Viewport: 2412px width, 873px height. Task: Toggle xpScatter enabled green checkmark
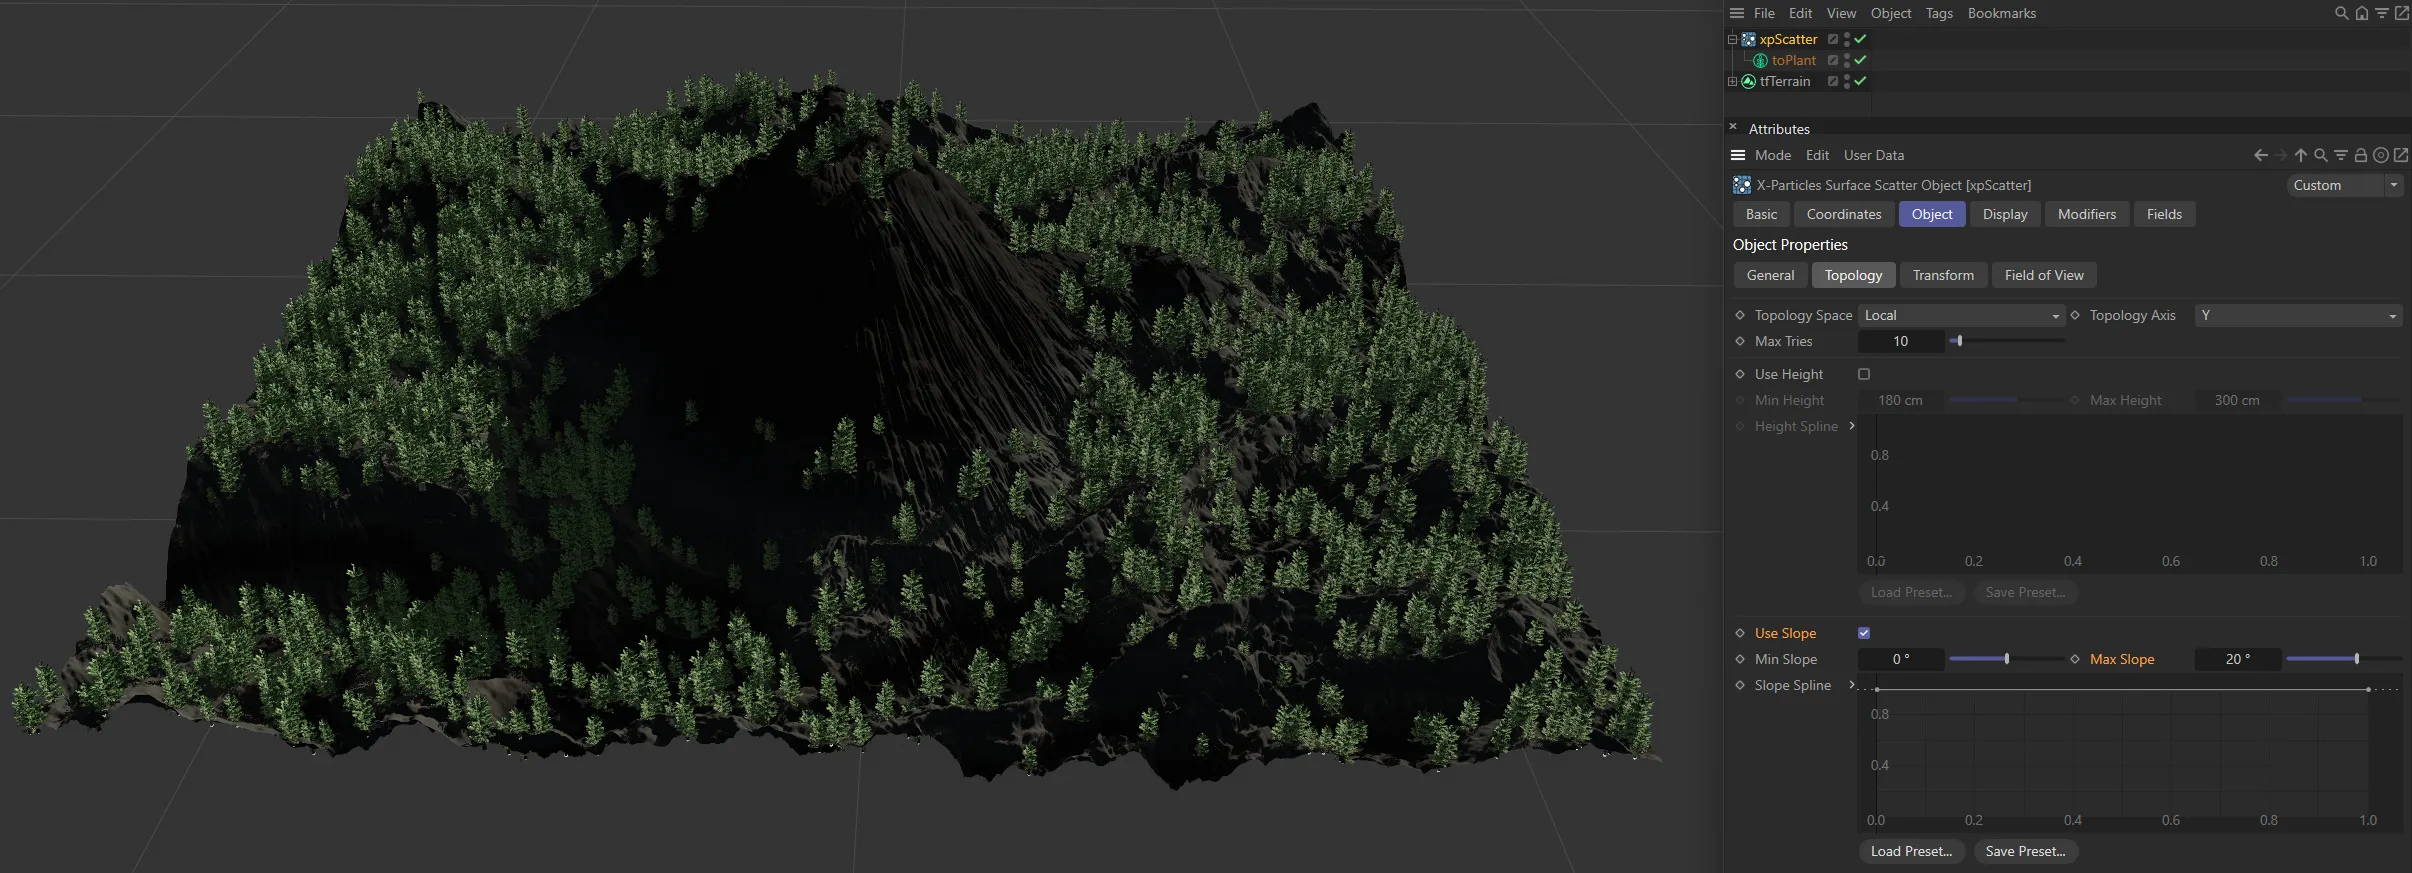click(1860, 39)
